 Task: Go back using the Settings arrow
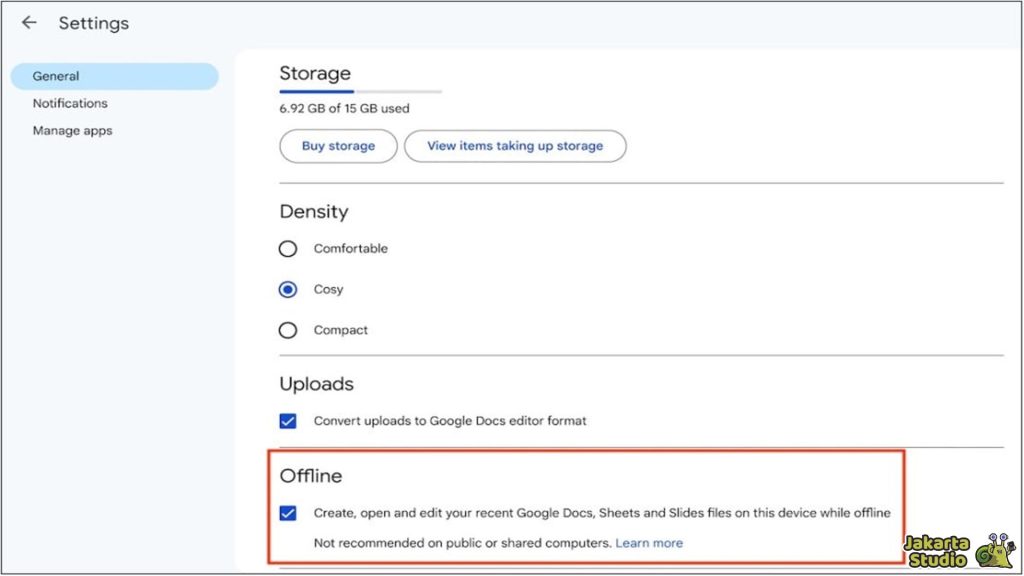[29, 23]
